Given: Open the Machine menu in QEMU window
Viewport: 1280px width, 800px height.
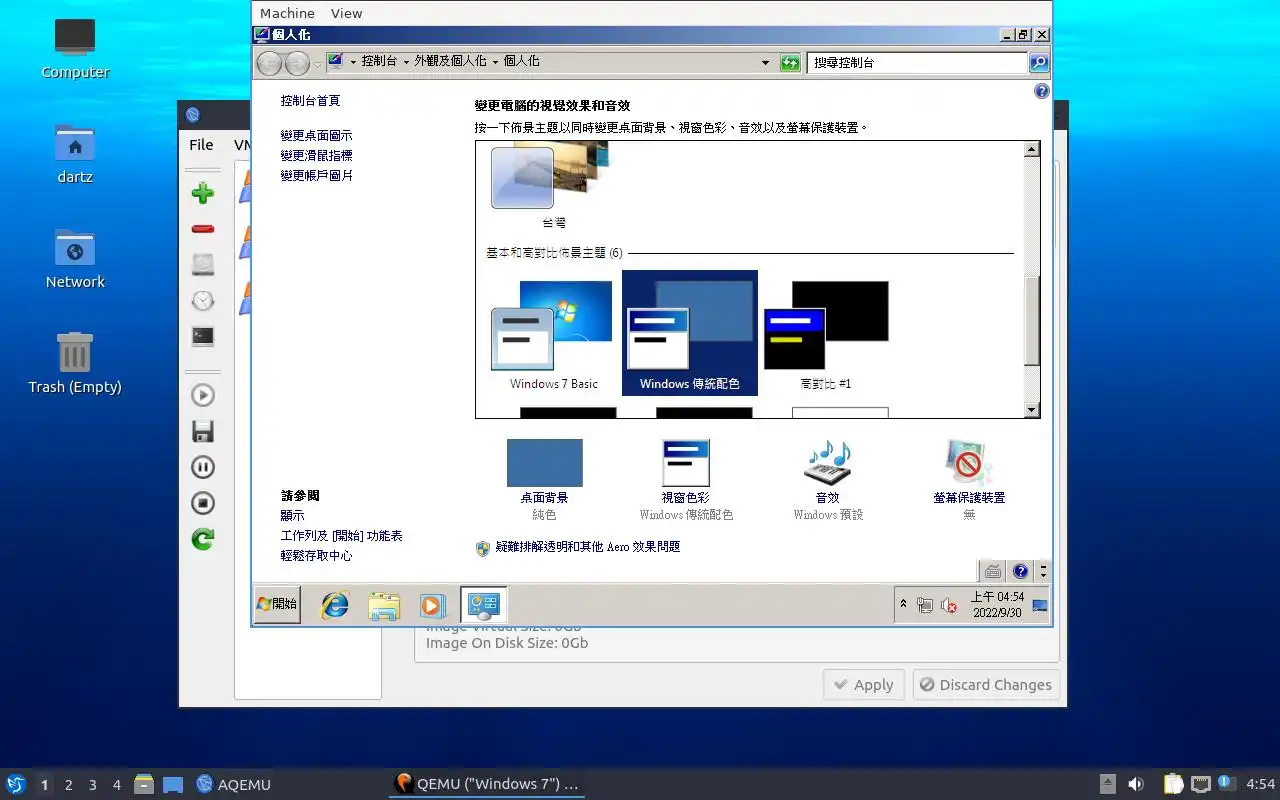Looking at the screenshot, I should click(x=287, y=13).
